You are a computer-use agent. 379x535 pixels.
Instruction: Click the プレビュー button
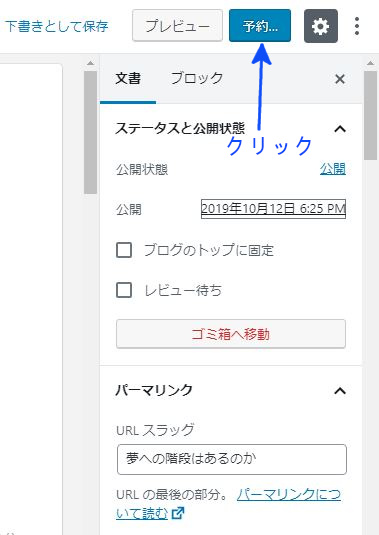click(177, 26)
